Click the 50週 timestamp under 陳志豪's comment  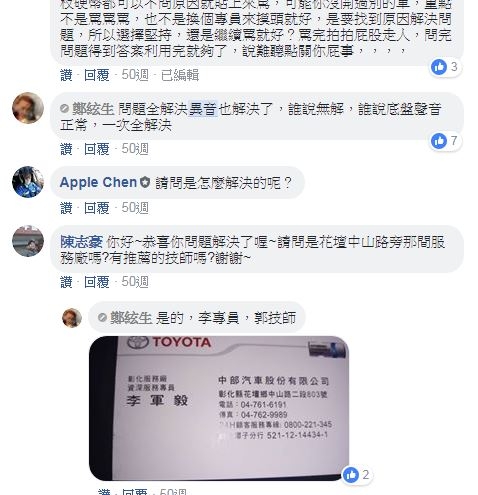click(x=135, y=282)
